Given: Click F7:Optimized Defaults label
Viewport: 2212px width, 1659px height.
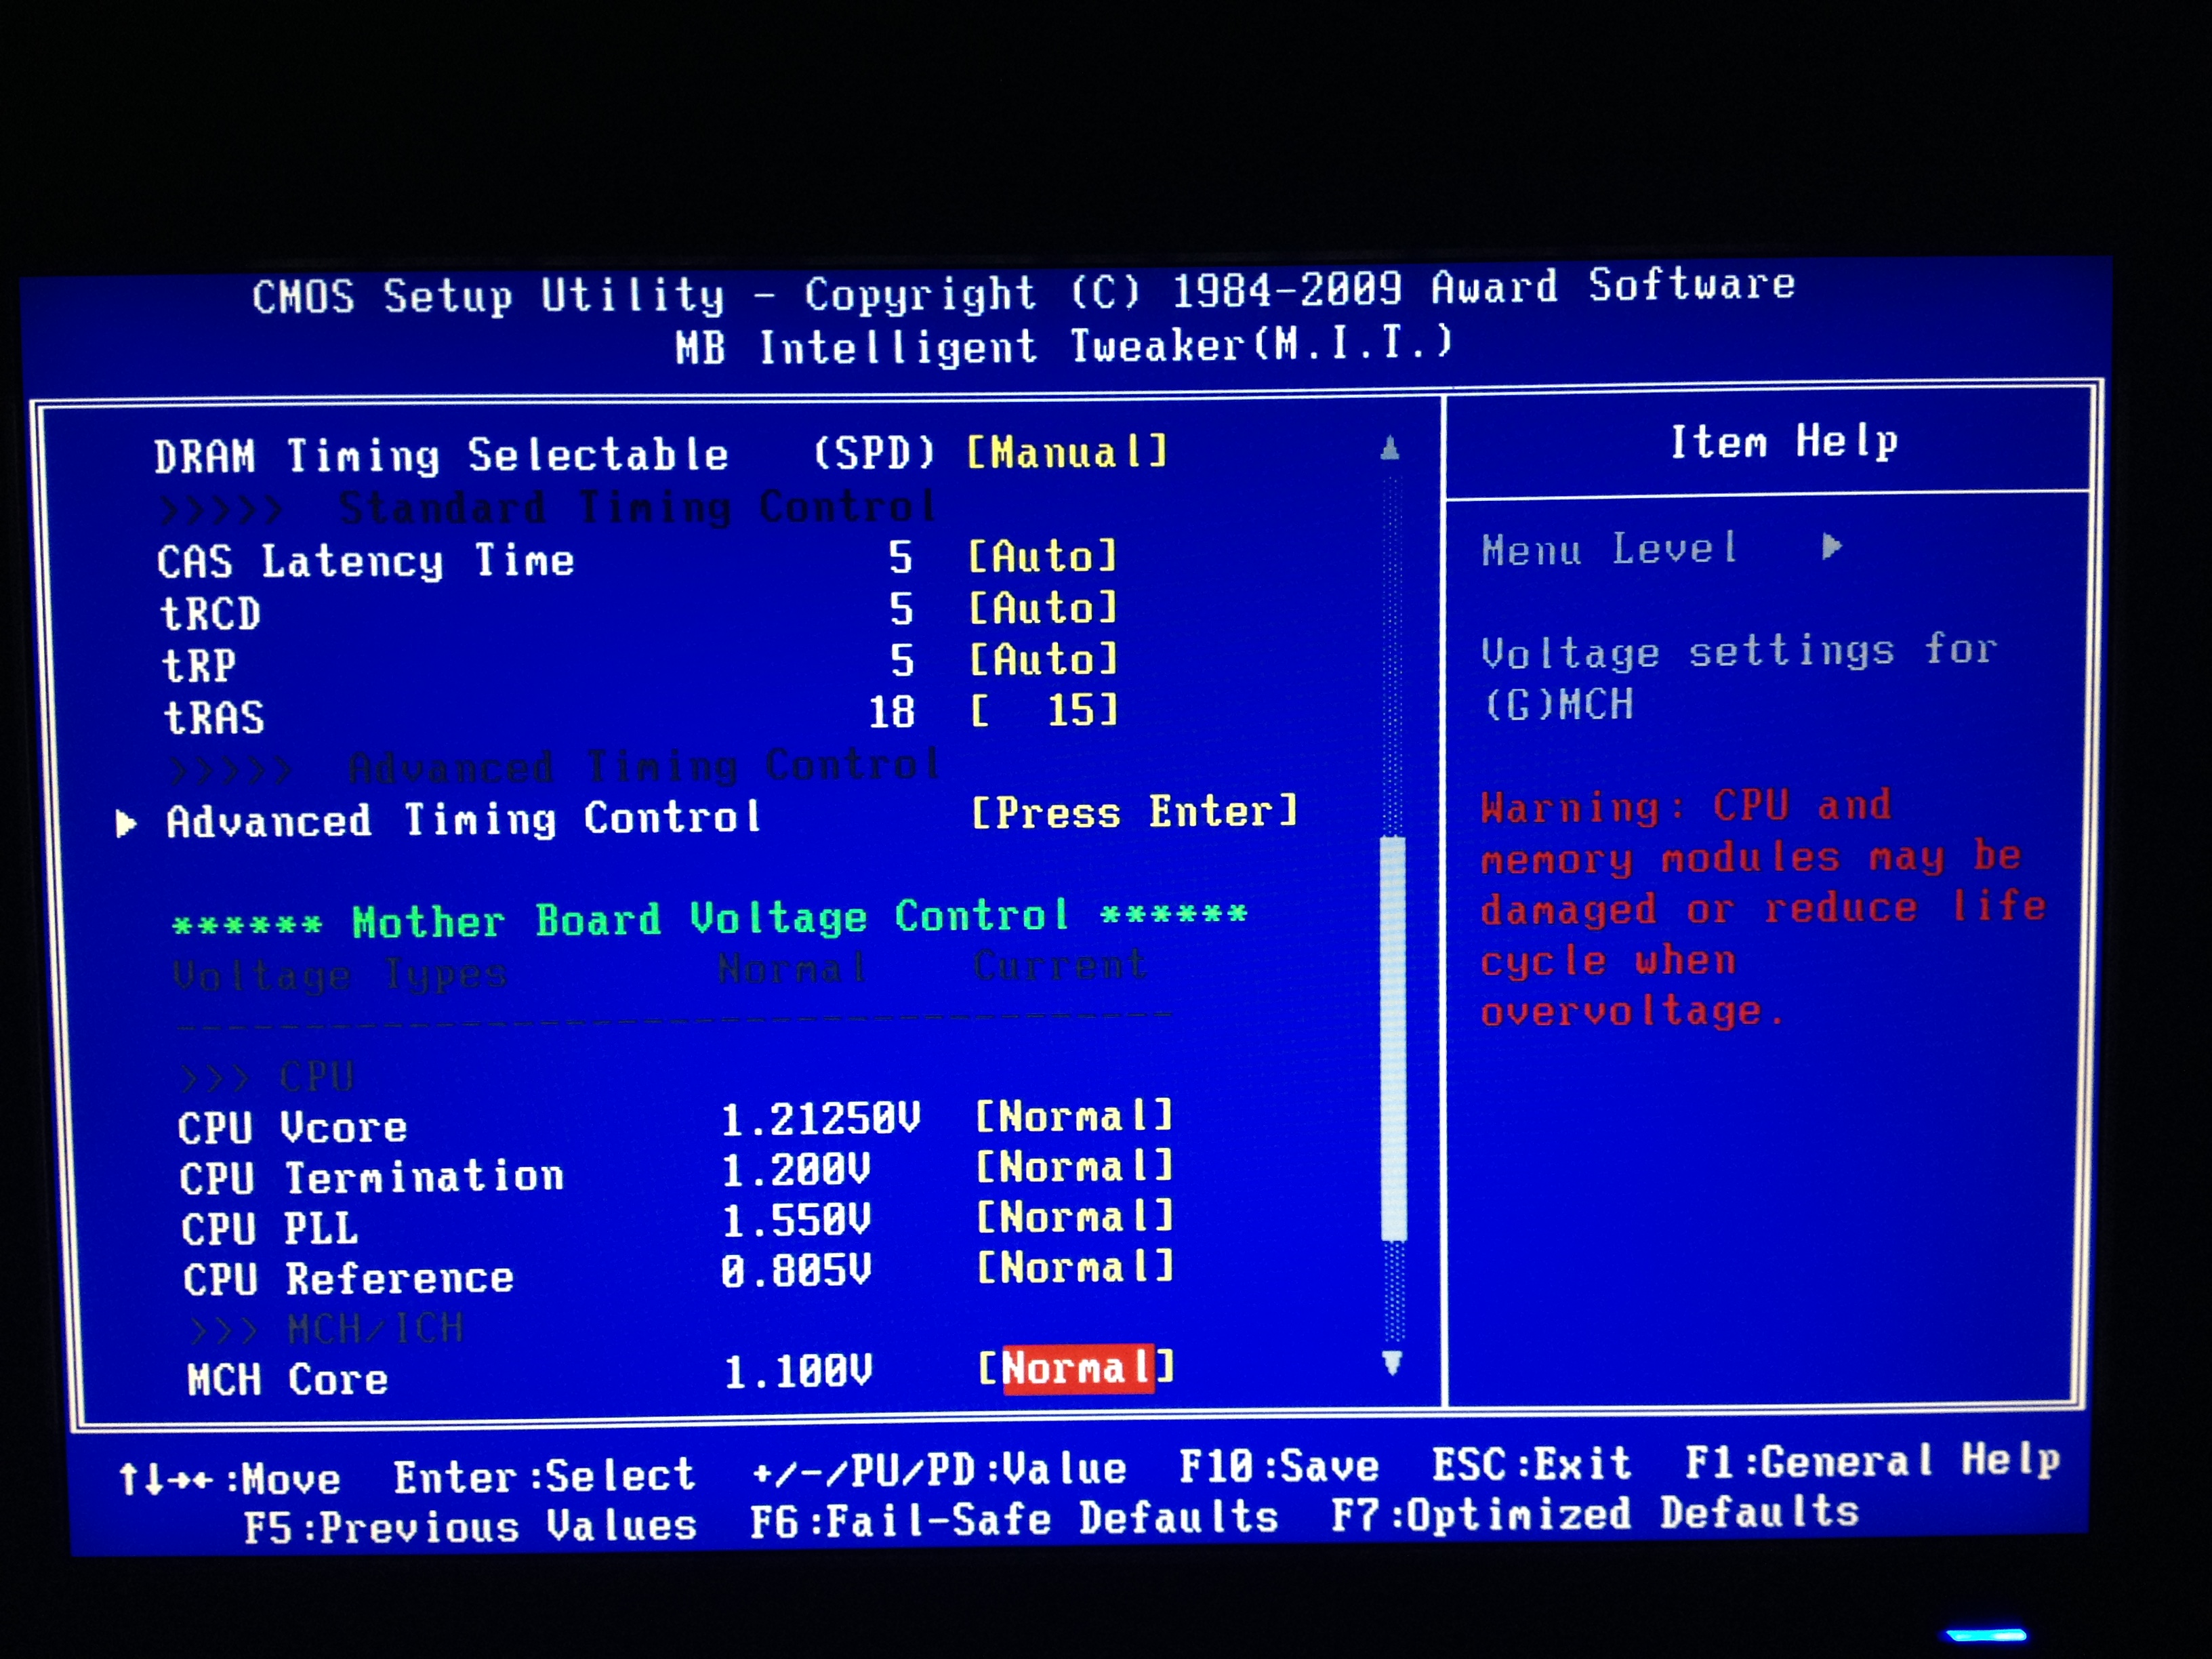Looking at the screenshot, I should pyautogui.click(x=1594, y=1514).
